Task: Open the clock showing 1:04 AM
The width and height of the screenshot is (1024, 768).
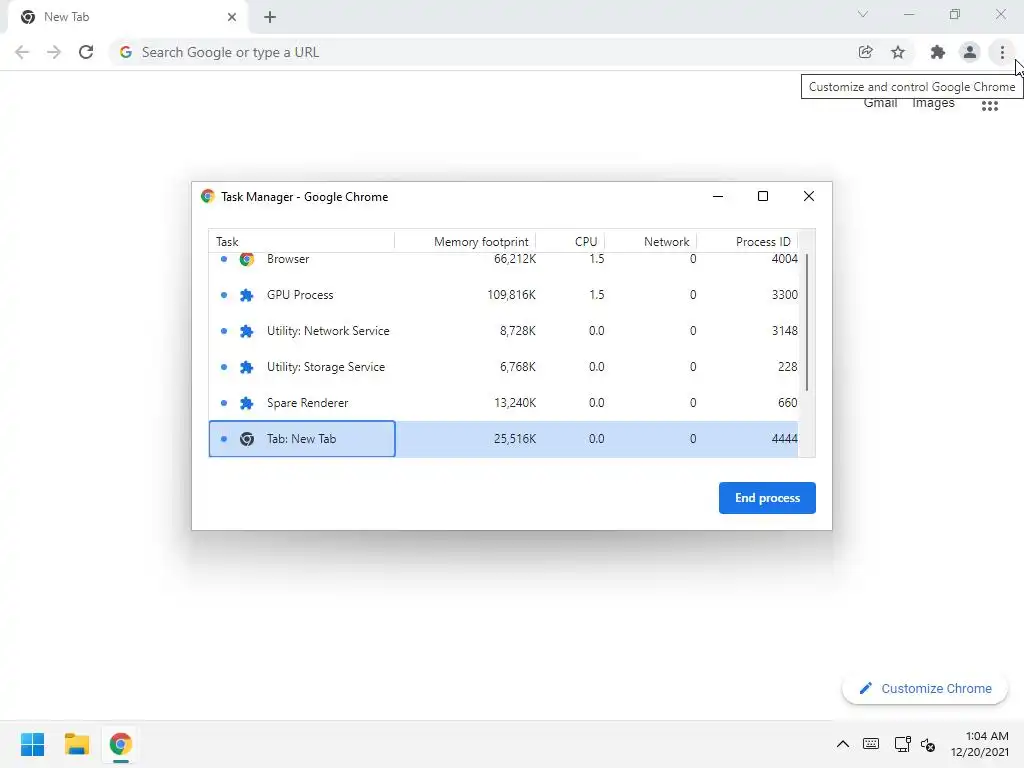Action: tap(979, 744)
